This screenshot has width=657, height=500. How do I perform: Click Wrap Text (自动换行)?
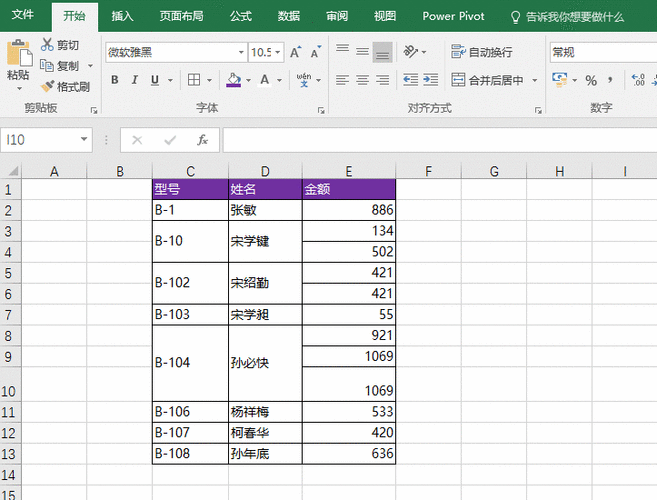(x=482, y=52)
